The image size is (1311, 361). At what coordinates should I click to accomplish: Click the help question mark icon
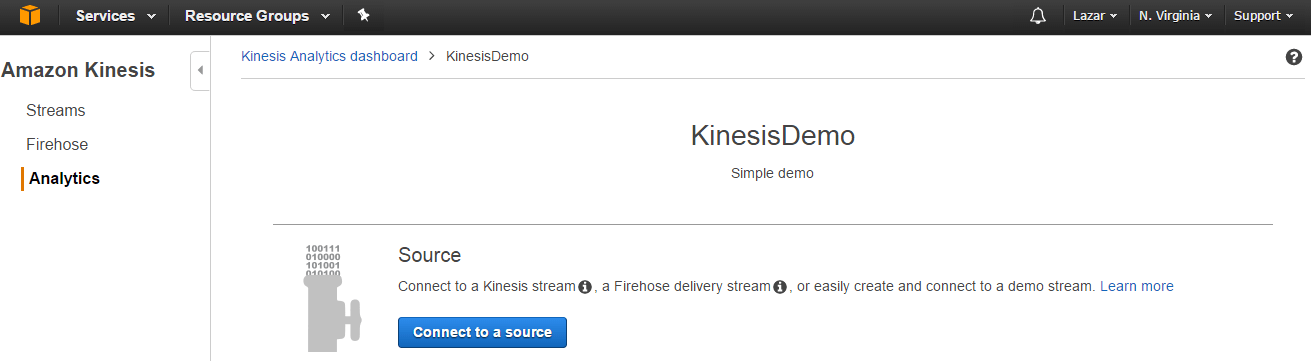pos(1293,57)
